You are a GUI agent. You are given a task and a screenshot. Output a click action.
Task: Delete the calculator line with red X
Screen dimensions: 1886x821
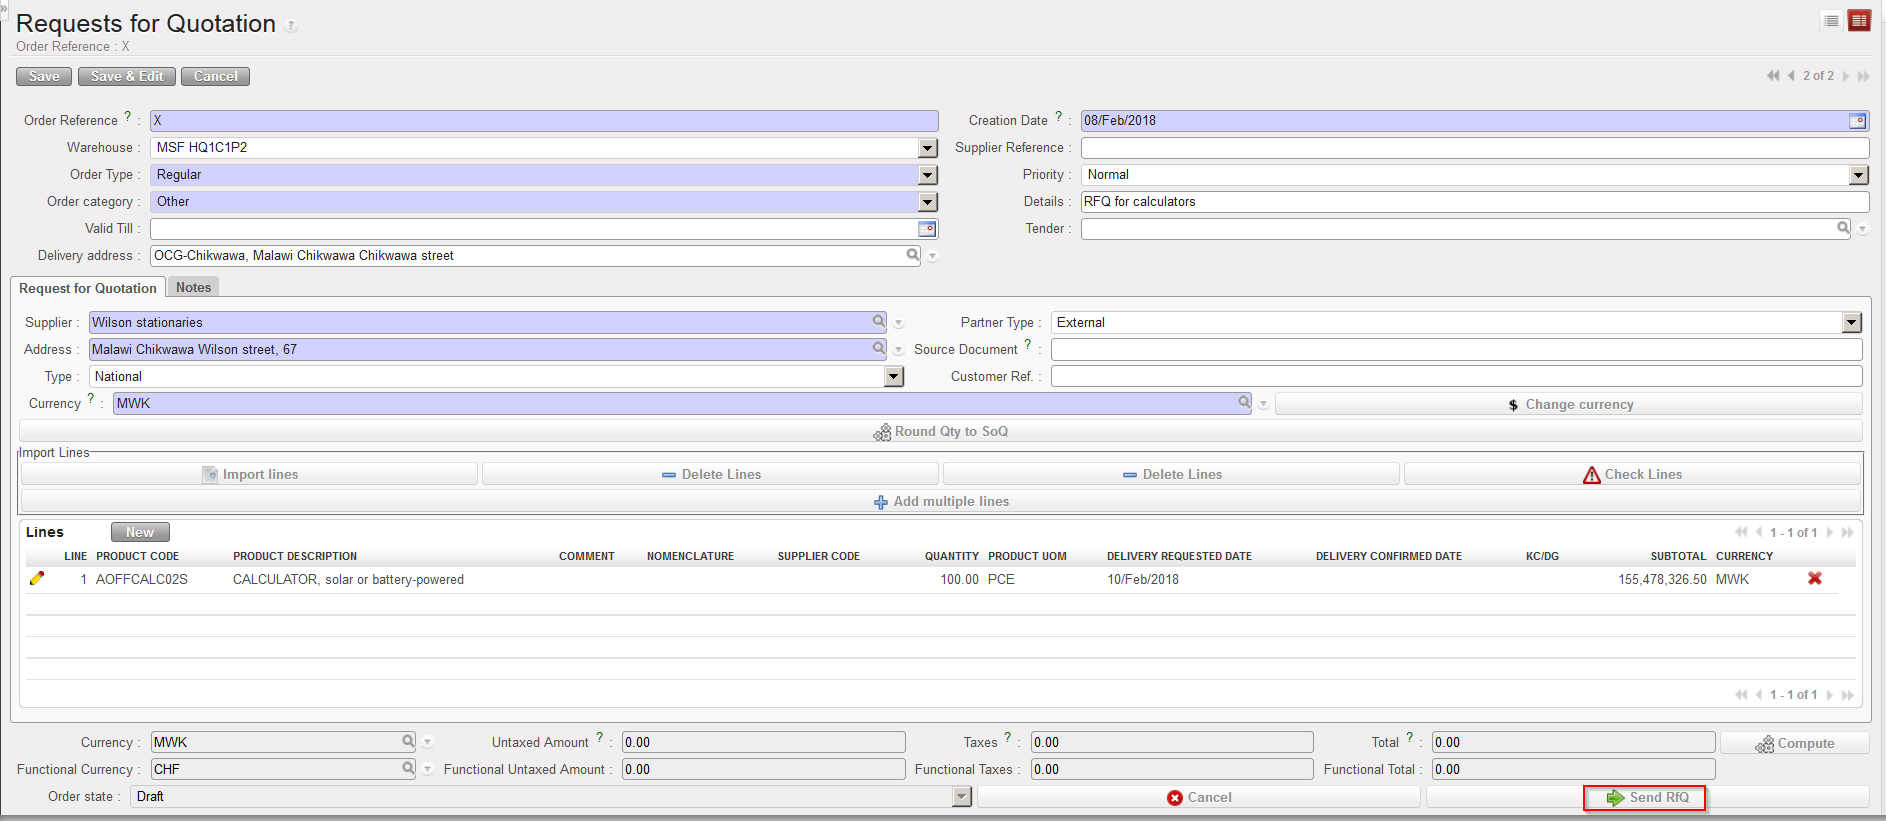point(1814,578)
